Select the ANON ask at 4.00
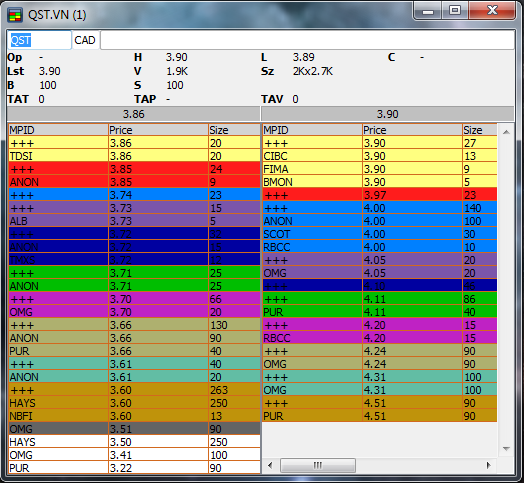The image size is (524, 483). pyautogui.click(x=380, y=221)
